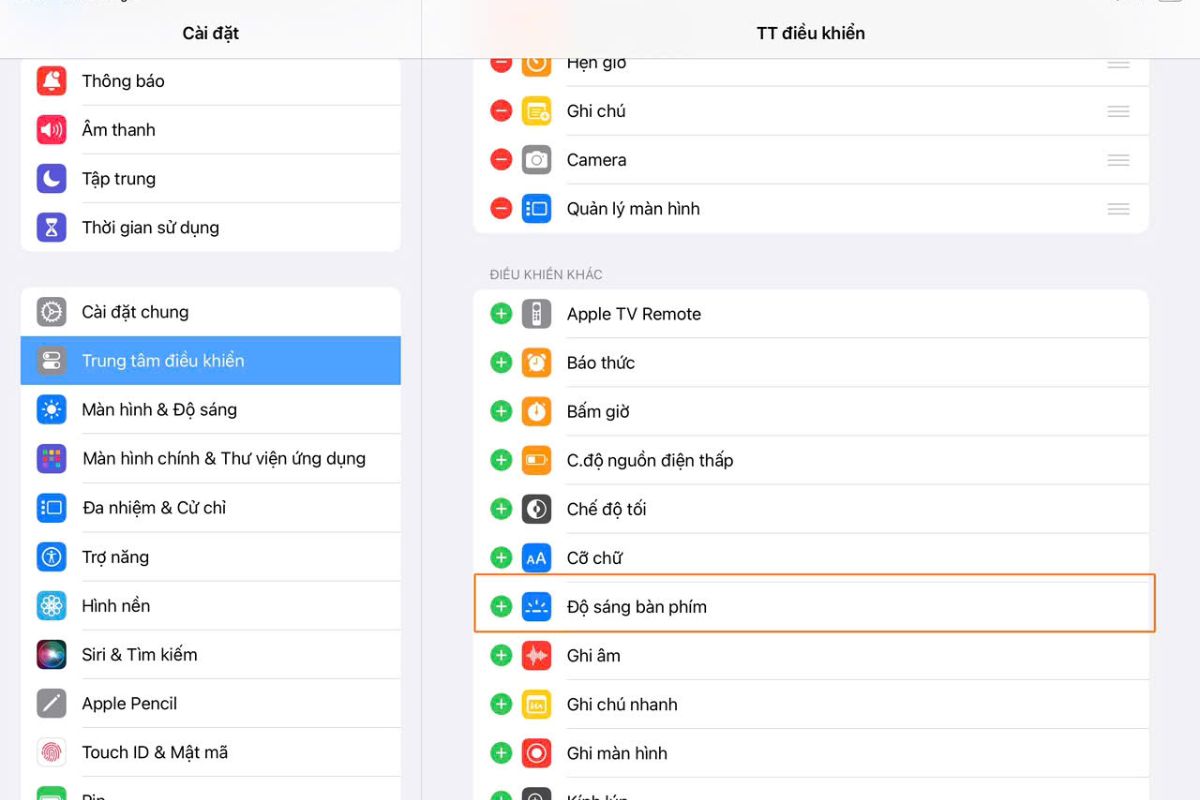Add C.độ nguồn điện thấp control
Image resolution: width=1200 pixels, height=800 pixels.
501,460
